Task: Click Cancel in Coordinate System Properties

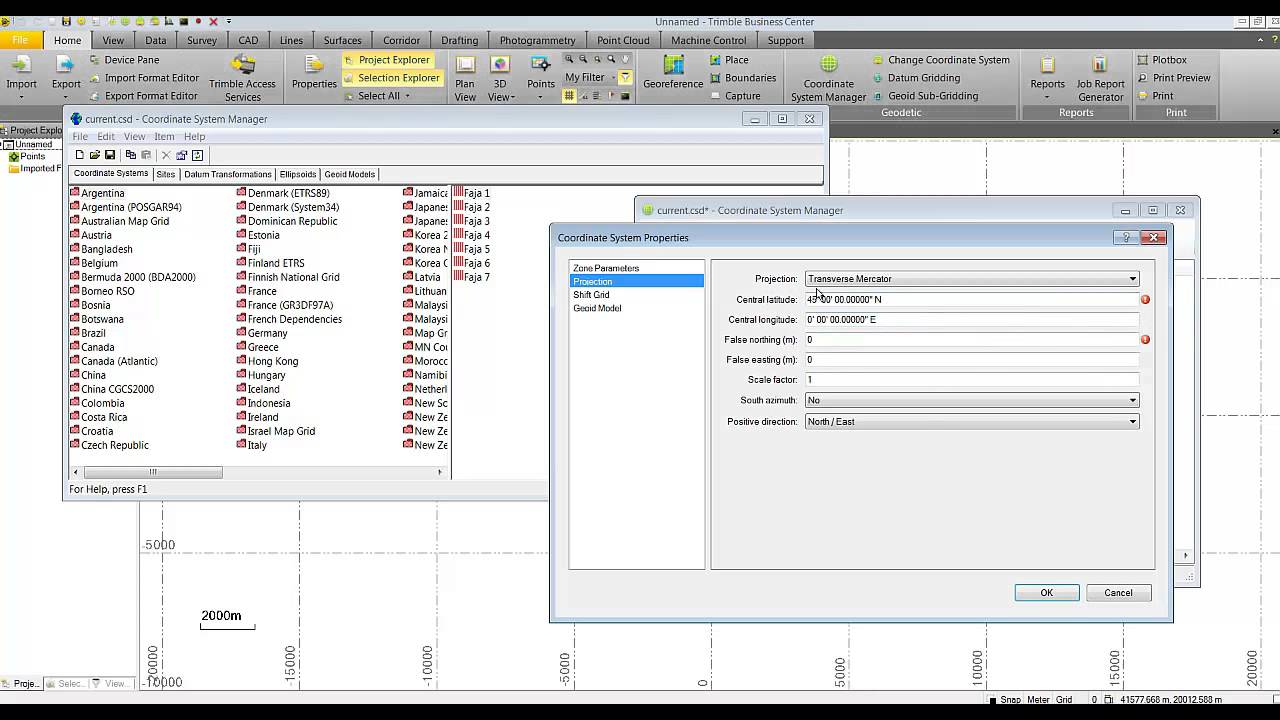Action: (1118, 593)
